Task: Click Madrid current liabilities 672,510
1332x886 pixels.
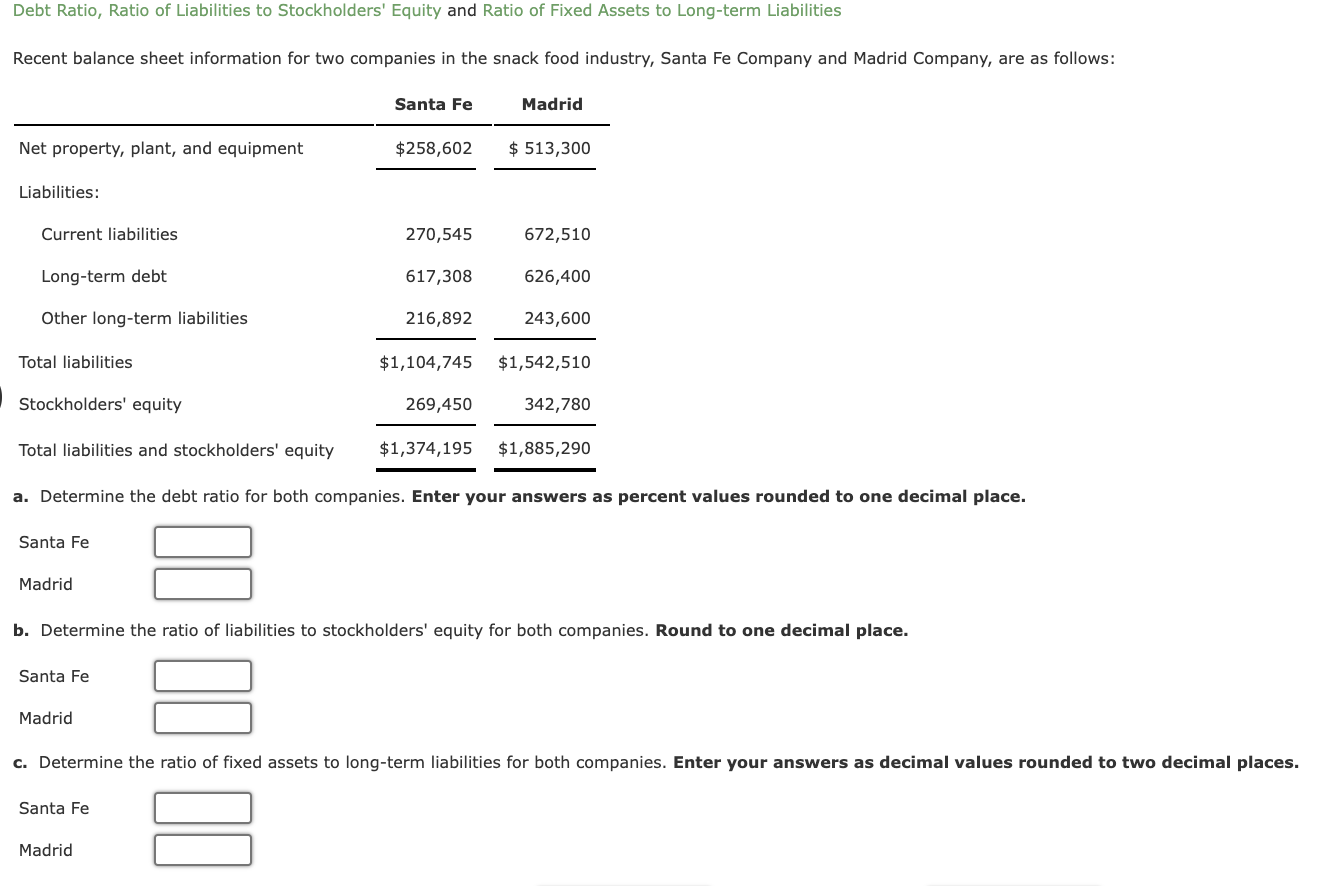Action: (x=557, y=234)
